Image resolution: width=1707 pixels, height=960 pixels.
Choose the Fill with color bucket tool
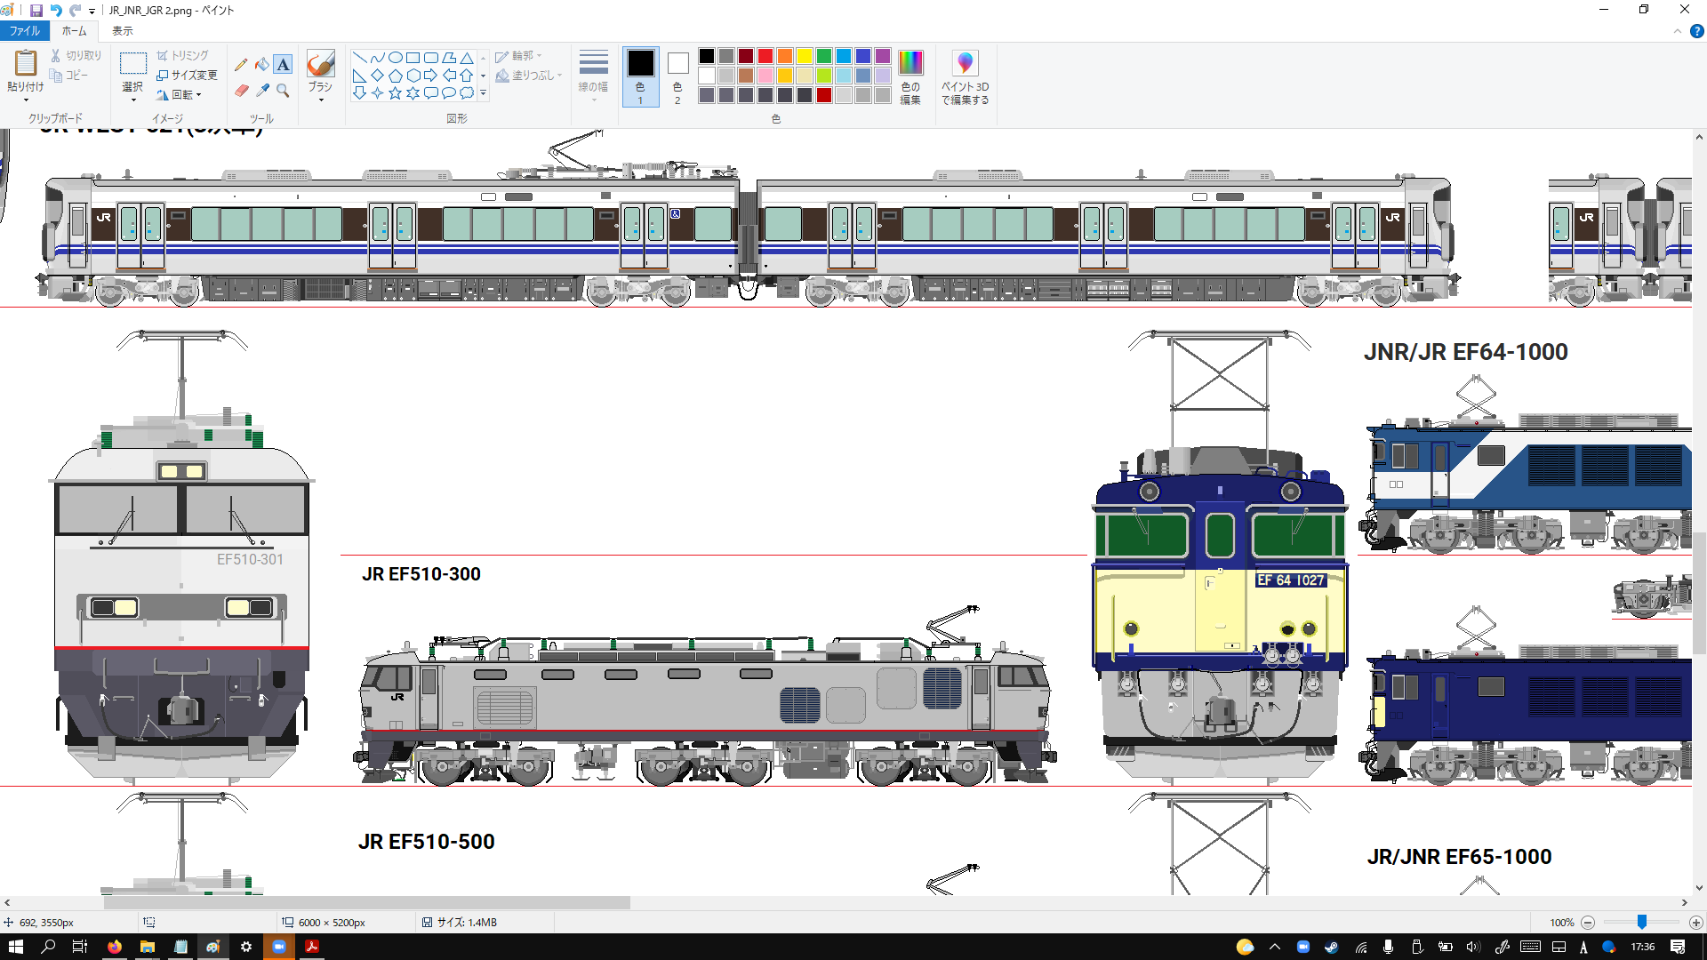coord(262,65)
